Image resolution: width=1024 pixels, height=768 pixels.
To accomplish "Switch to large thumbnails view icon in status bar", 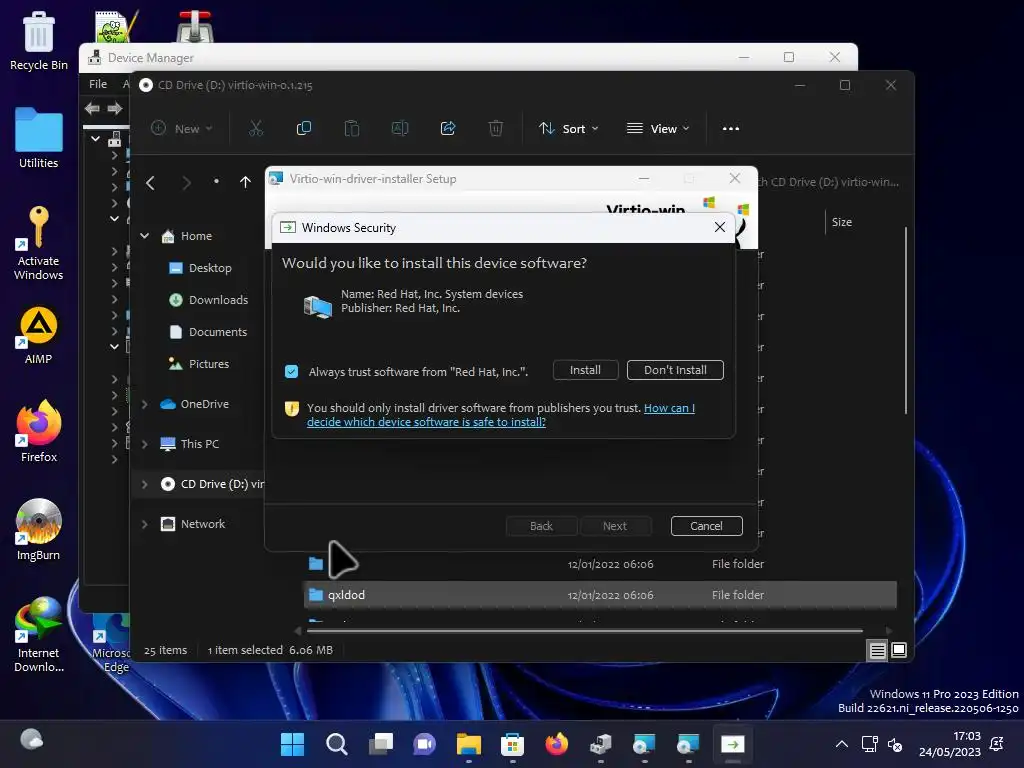I will pyautogui.click(x=899, y=650).
